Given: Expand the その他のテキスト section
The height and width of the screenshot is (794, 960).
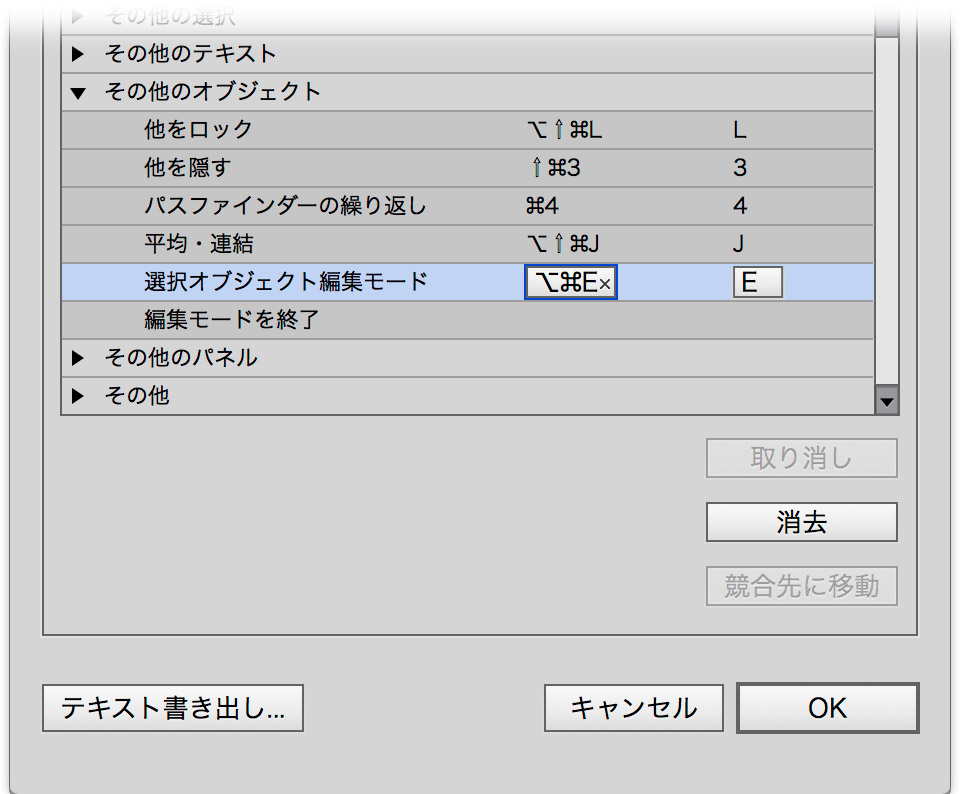Looking at the screenshot, I should point(78,54).
